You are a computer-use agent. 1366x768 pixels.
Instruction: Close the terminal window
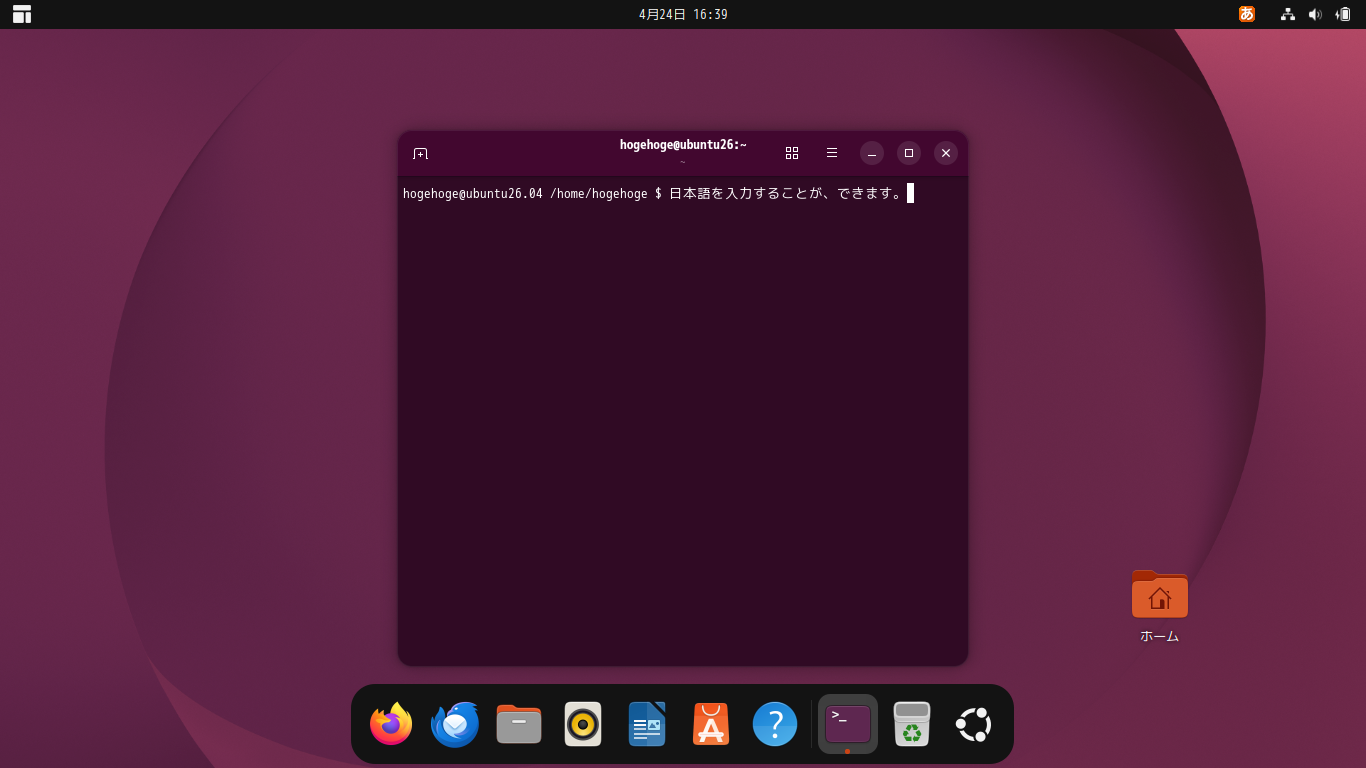pos(946,153)
